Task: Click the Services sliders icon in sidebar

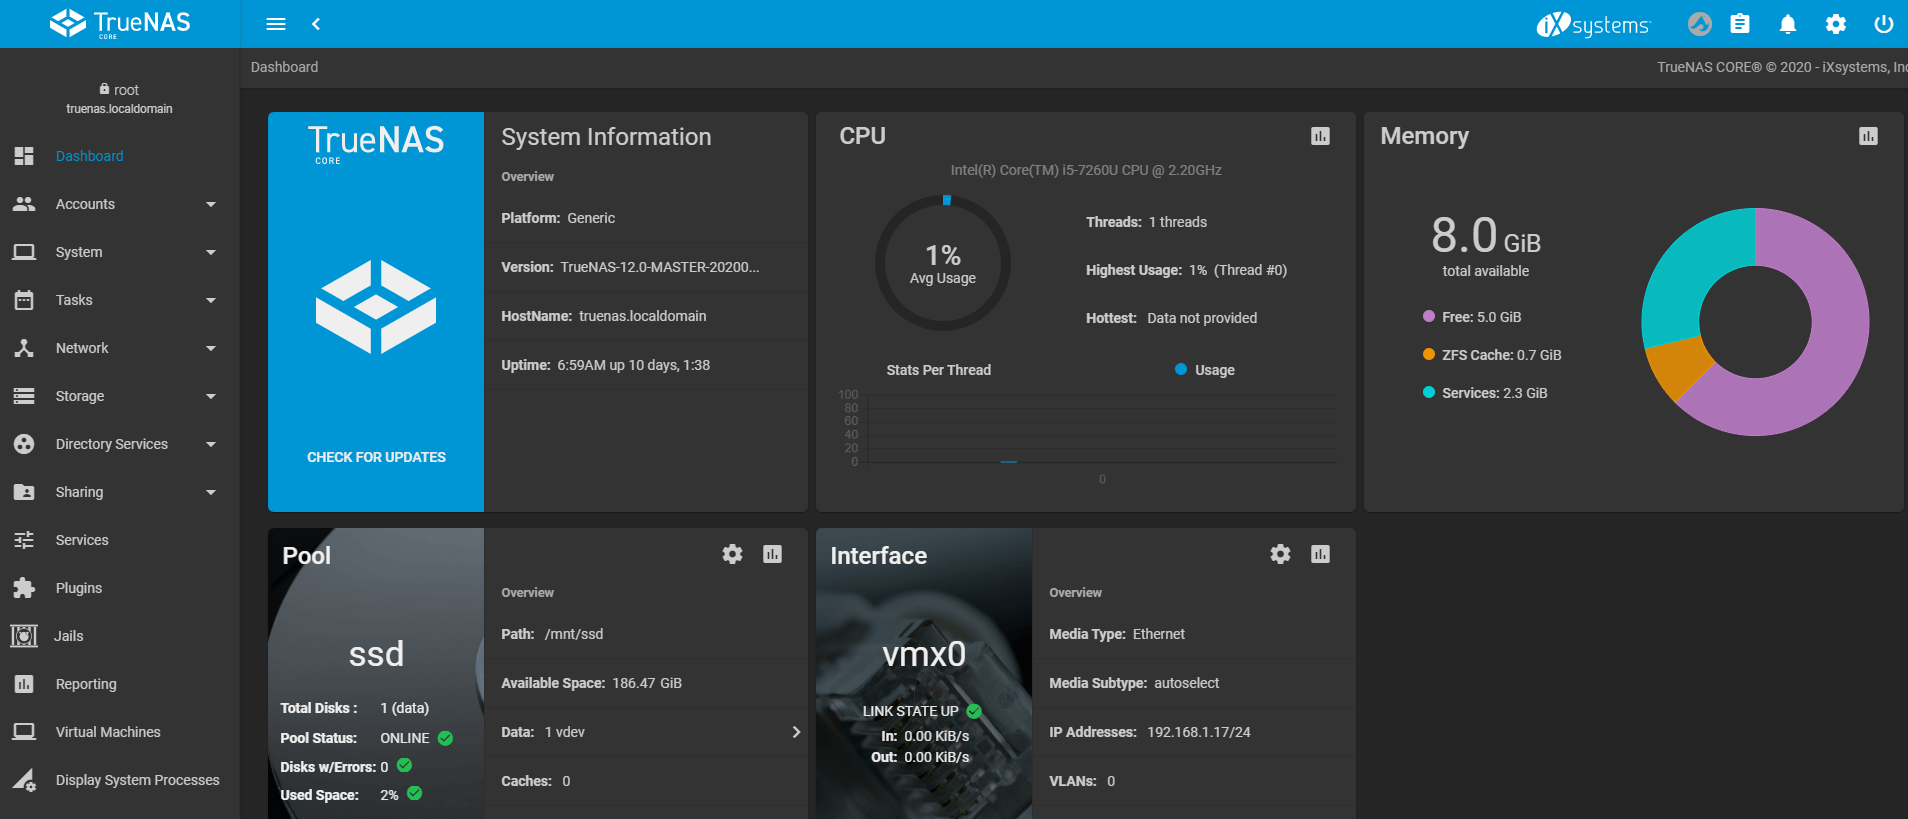Action: [x=24, y=540]
